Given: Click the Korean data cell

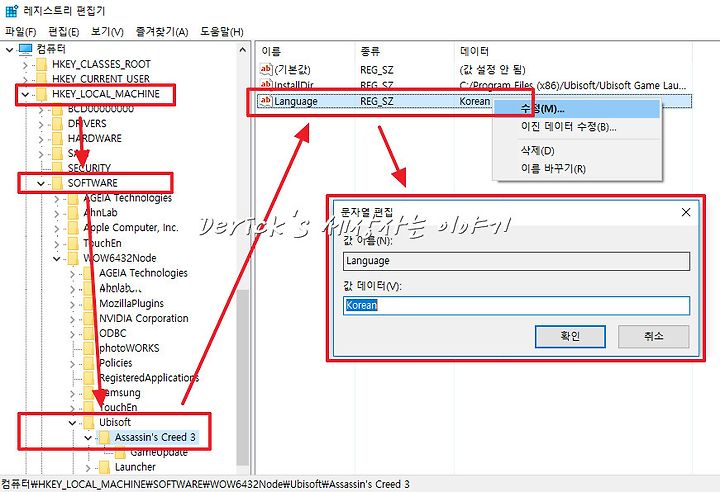Looking at the screenshot, I should coord(475,101).
